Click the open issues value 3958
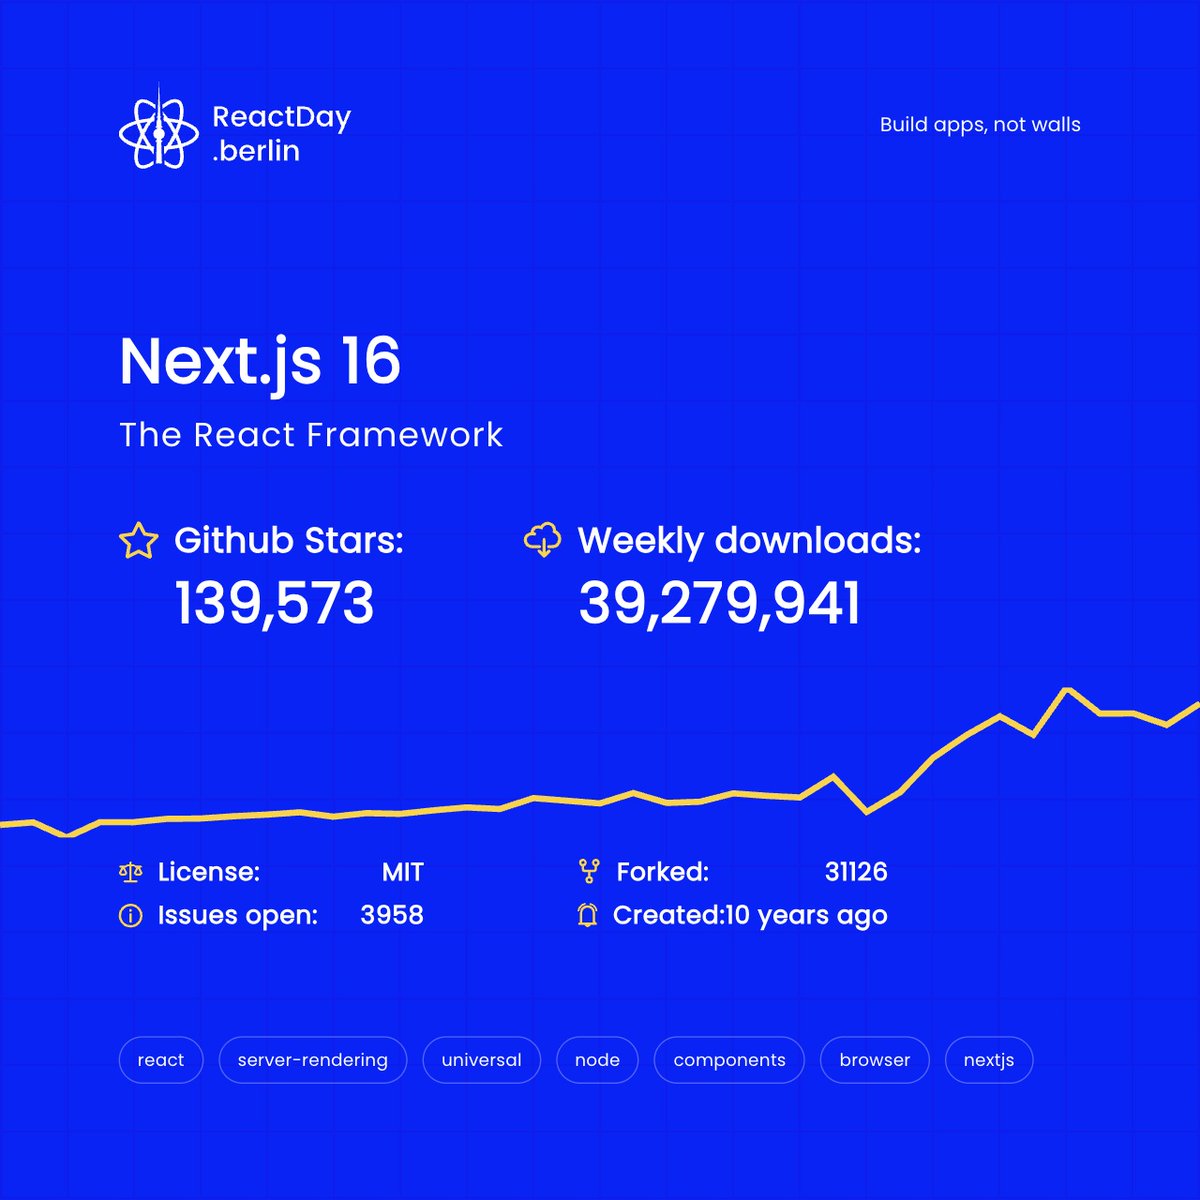 pos(392,915)
